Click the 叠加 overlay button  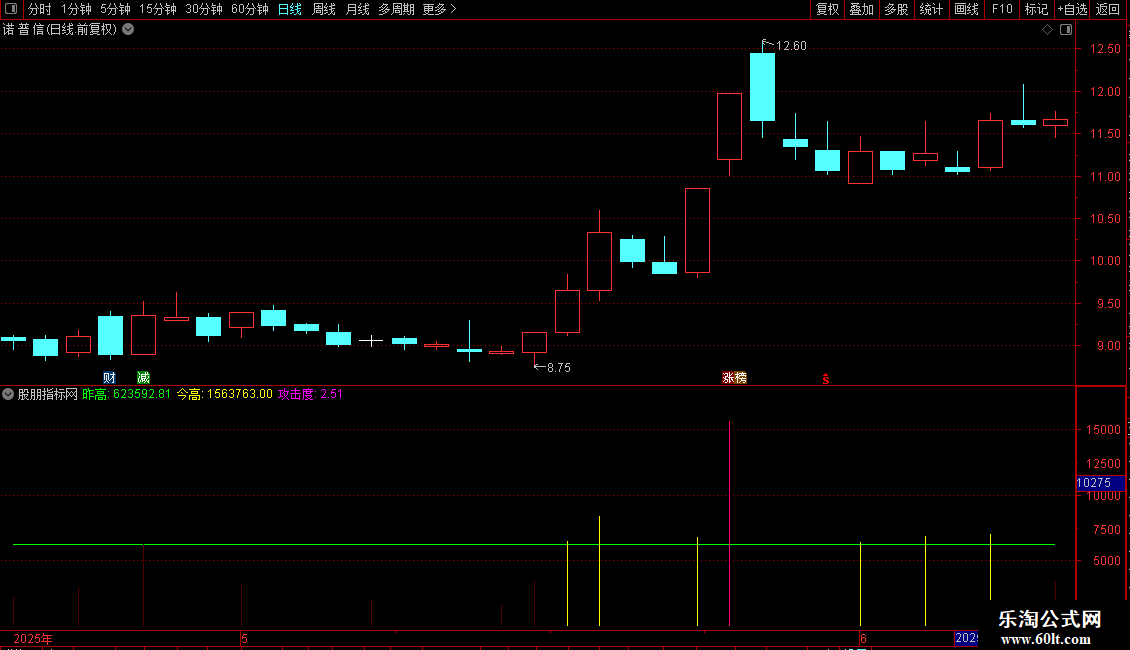861,9
